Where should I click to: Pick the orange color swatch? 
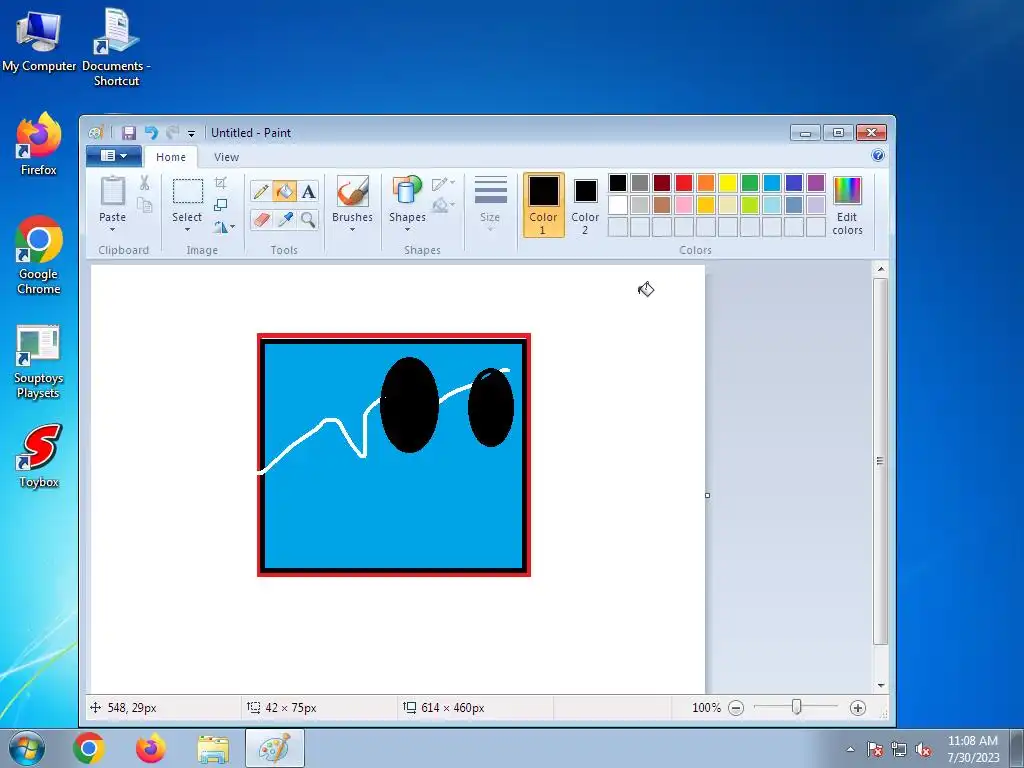[x=706, y=183]
